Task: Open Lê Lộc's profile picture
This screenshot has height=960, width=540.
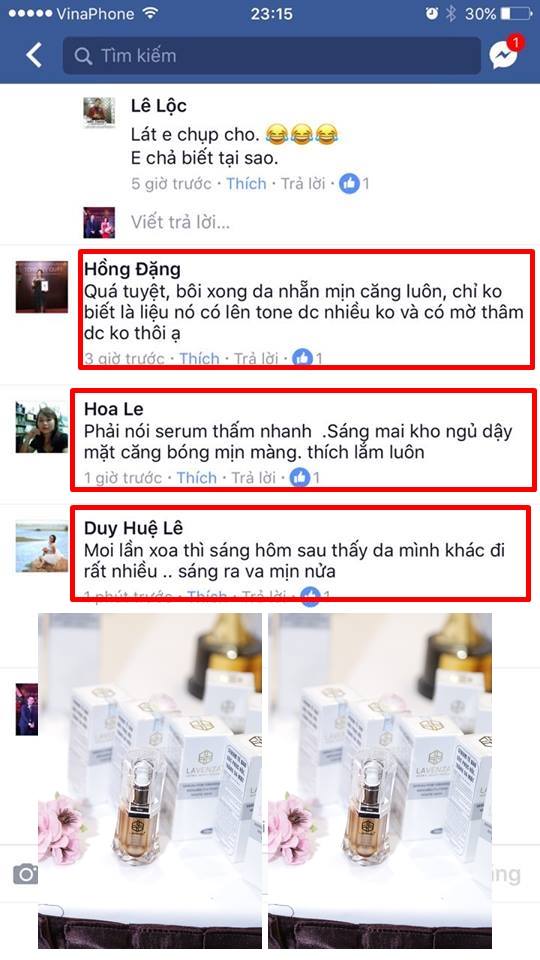Action: click(99, 112)
